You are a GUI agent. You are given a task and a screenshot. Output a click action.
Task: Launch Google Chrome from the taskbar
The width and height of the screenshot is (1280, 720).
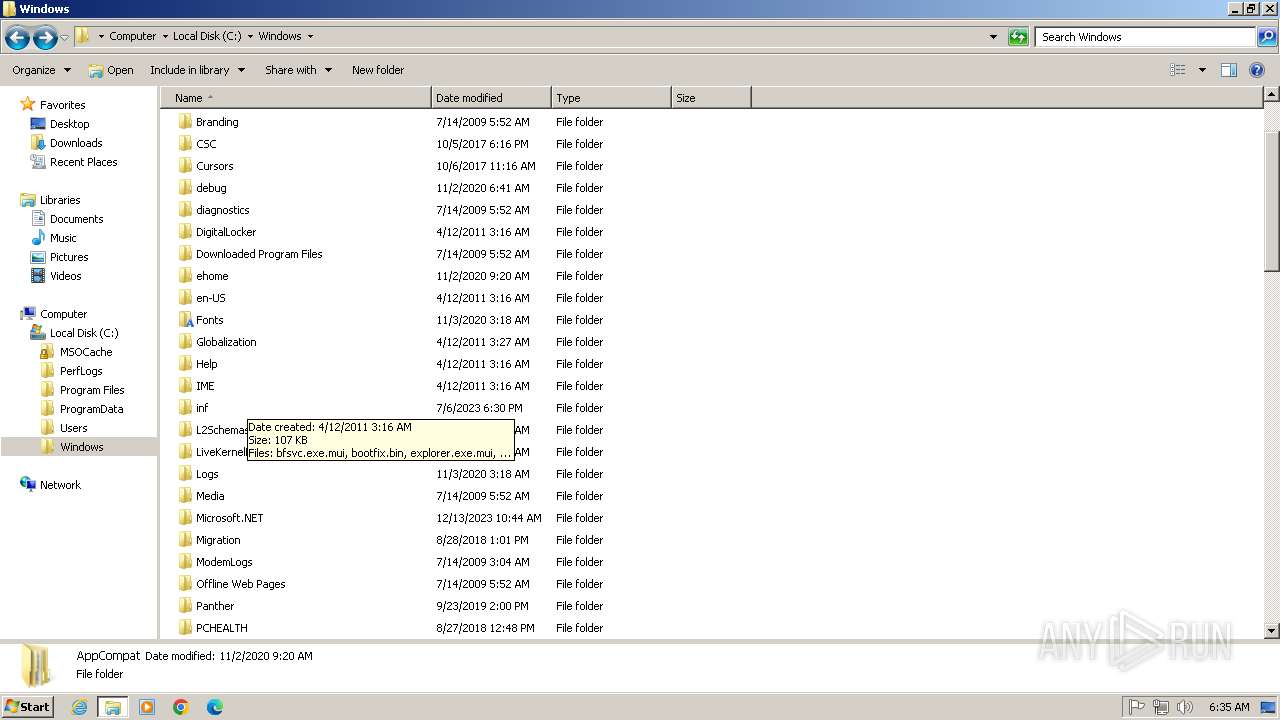click(x=181, y=707)
